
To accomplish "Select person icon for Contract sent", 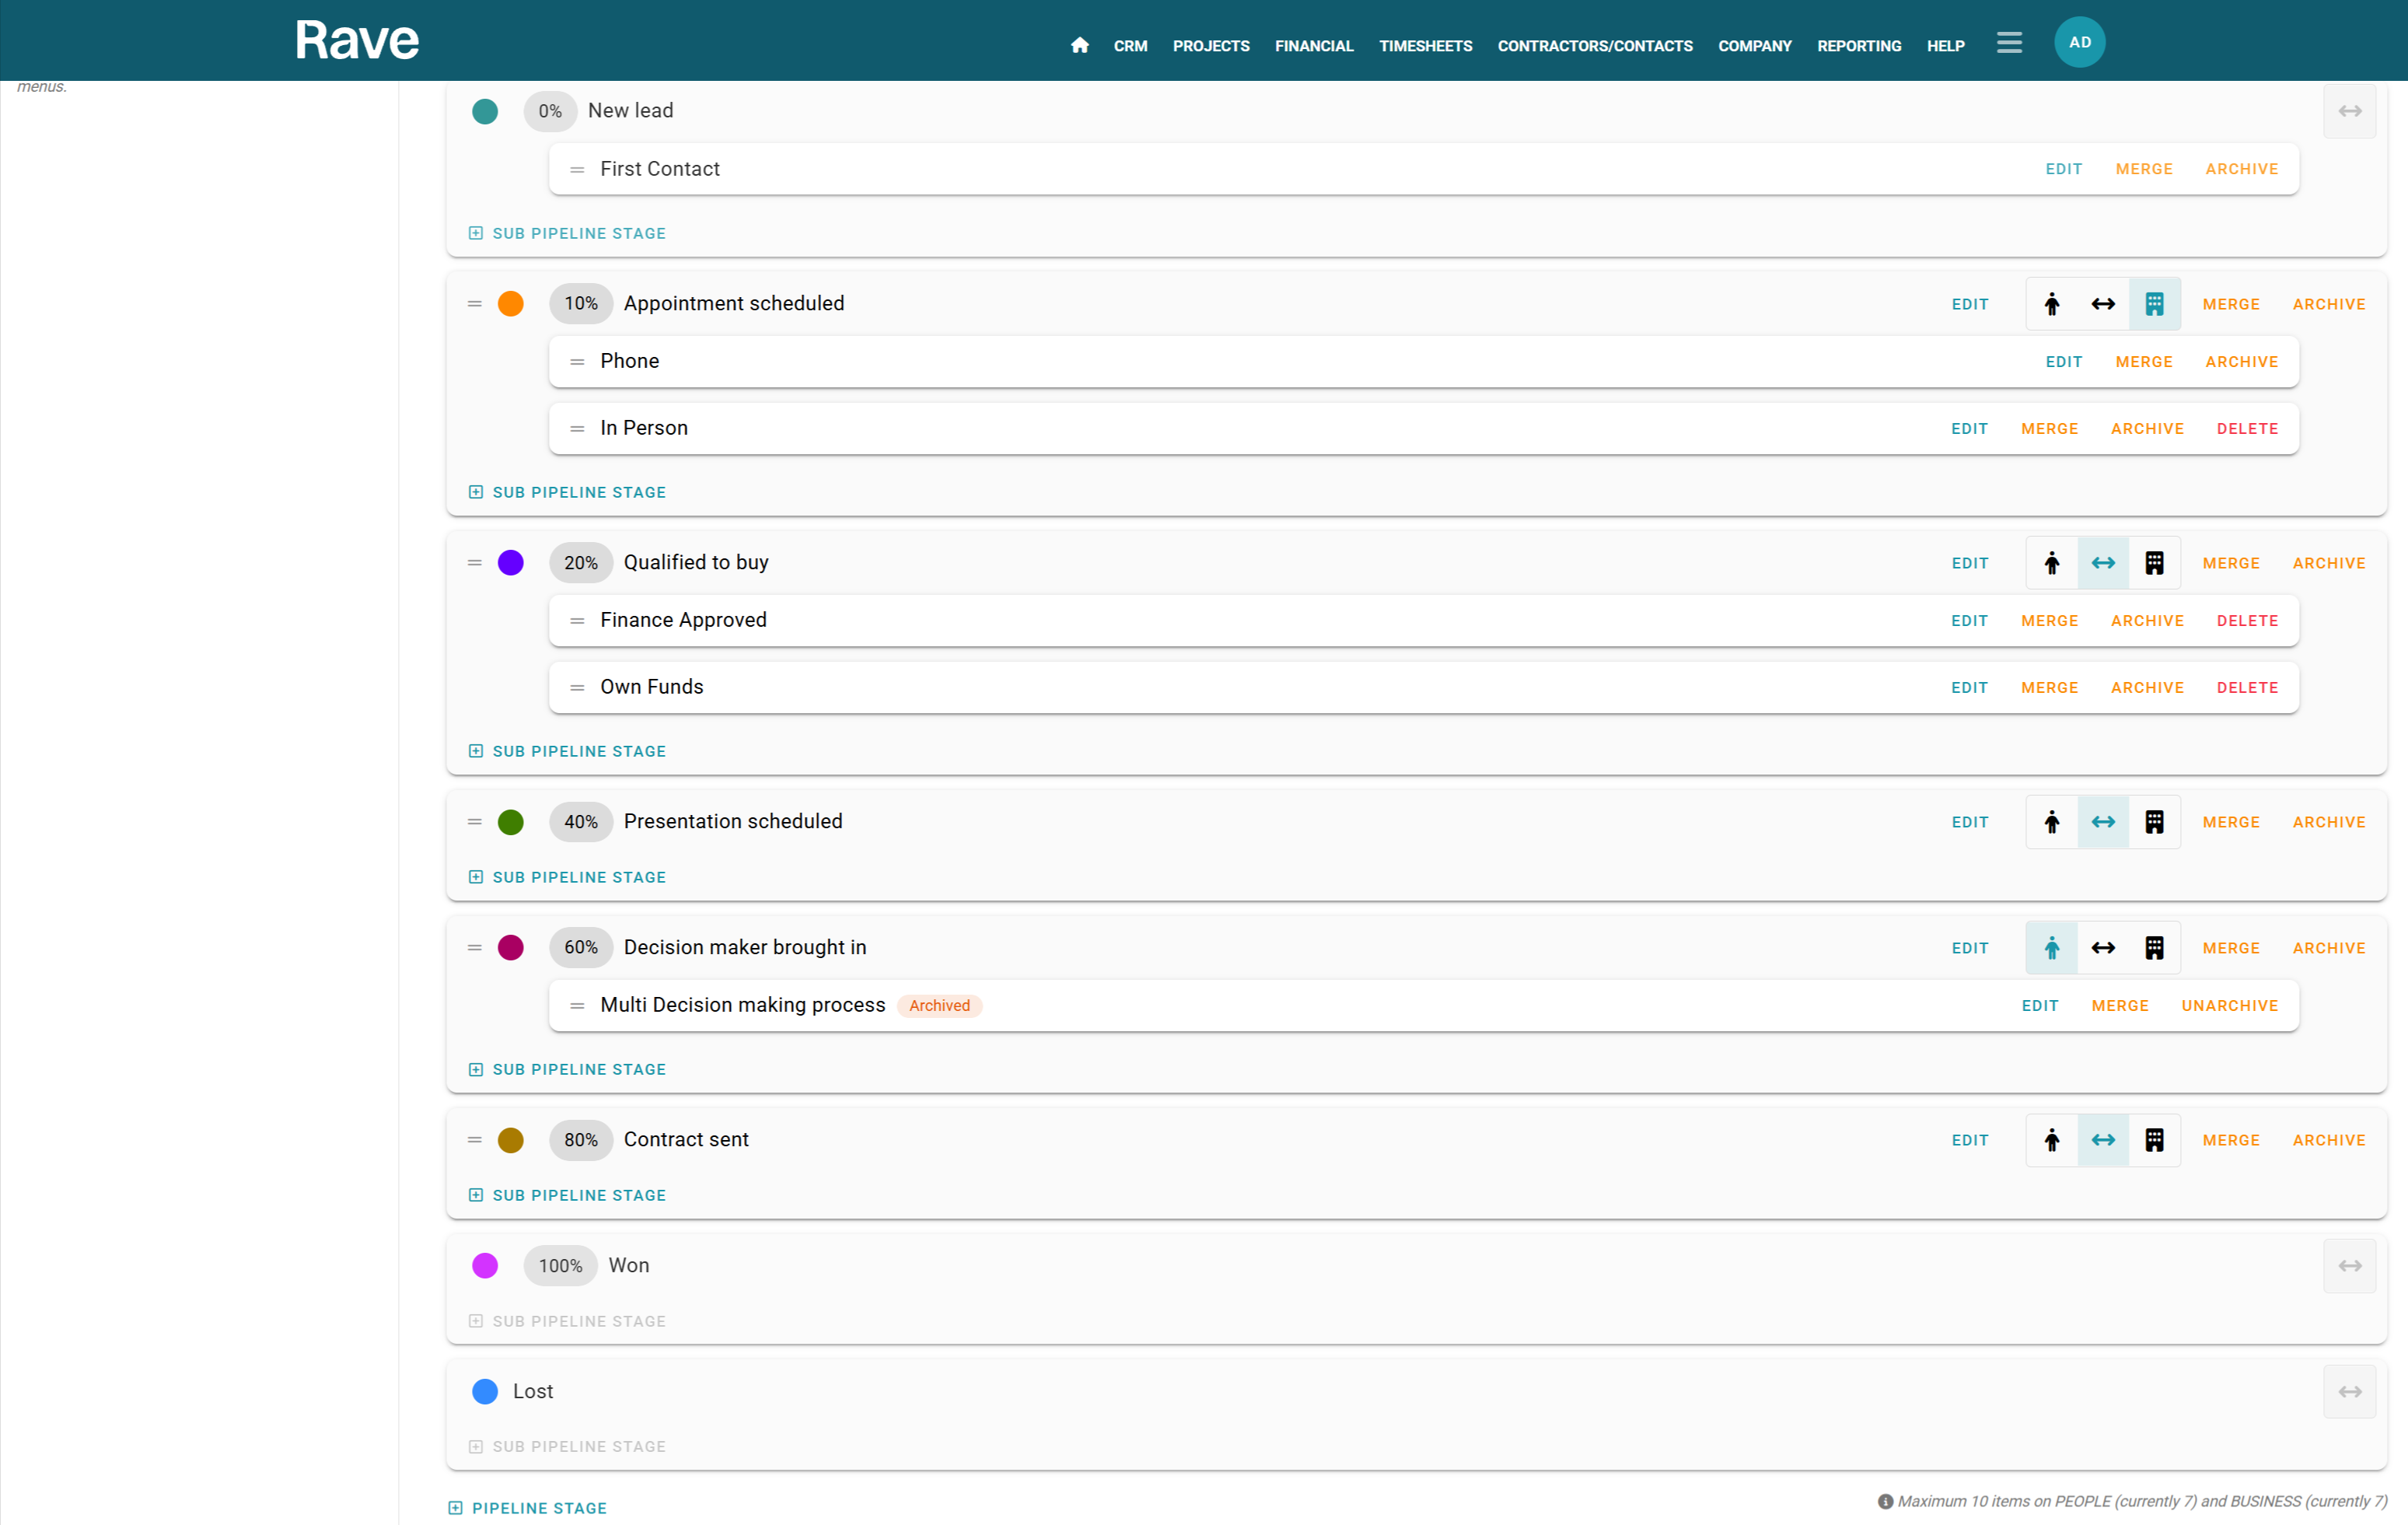I will coord(2052,1140).
